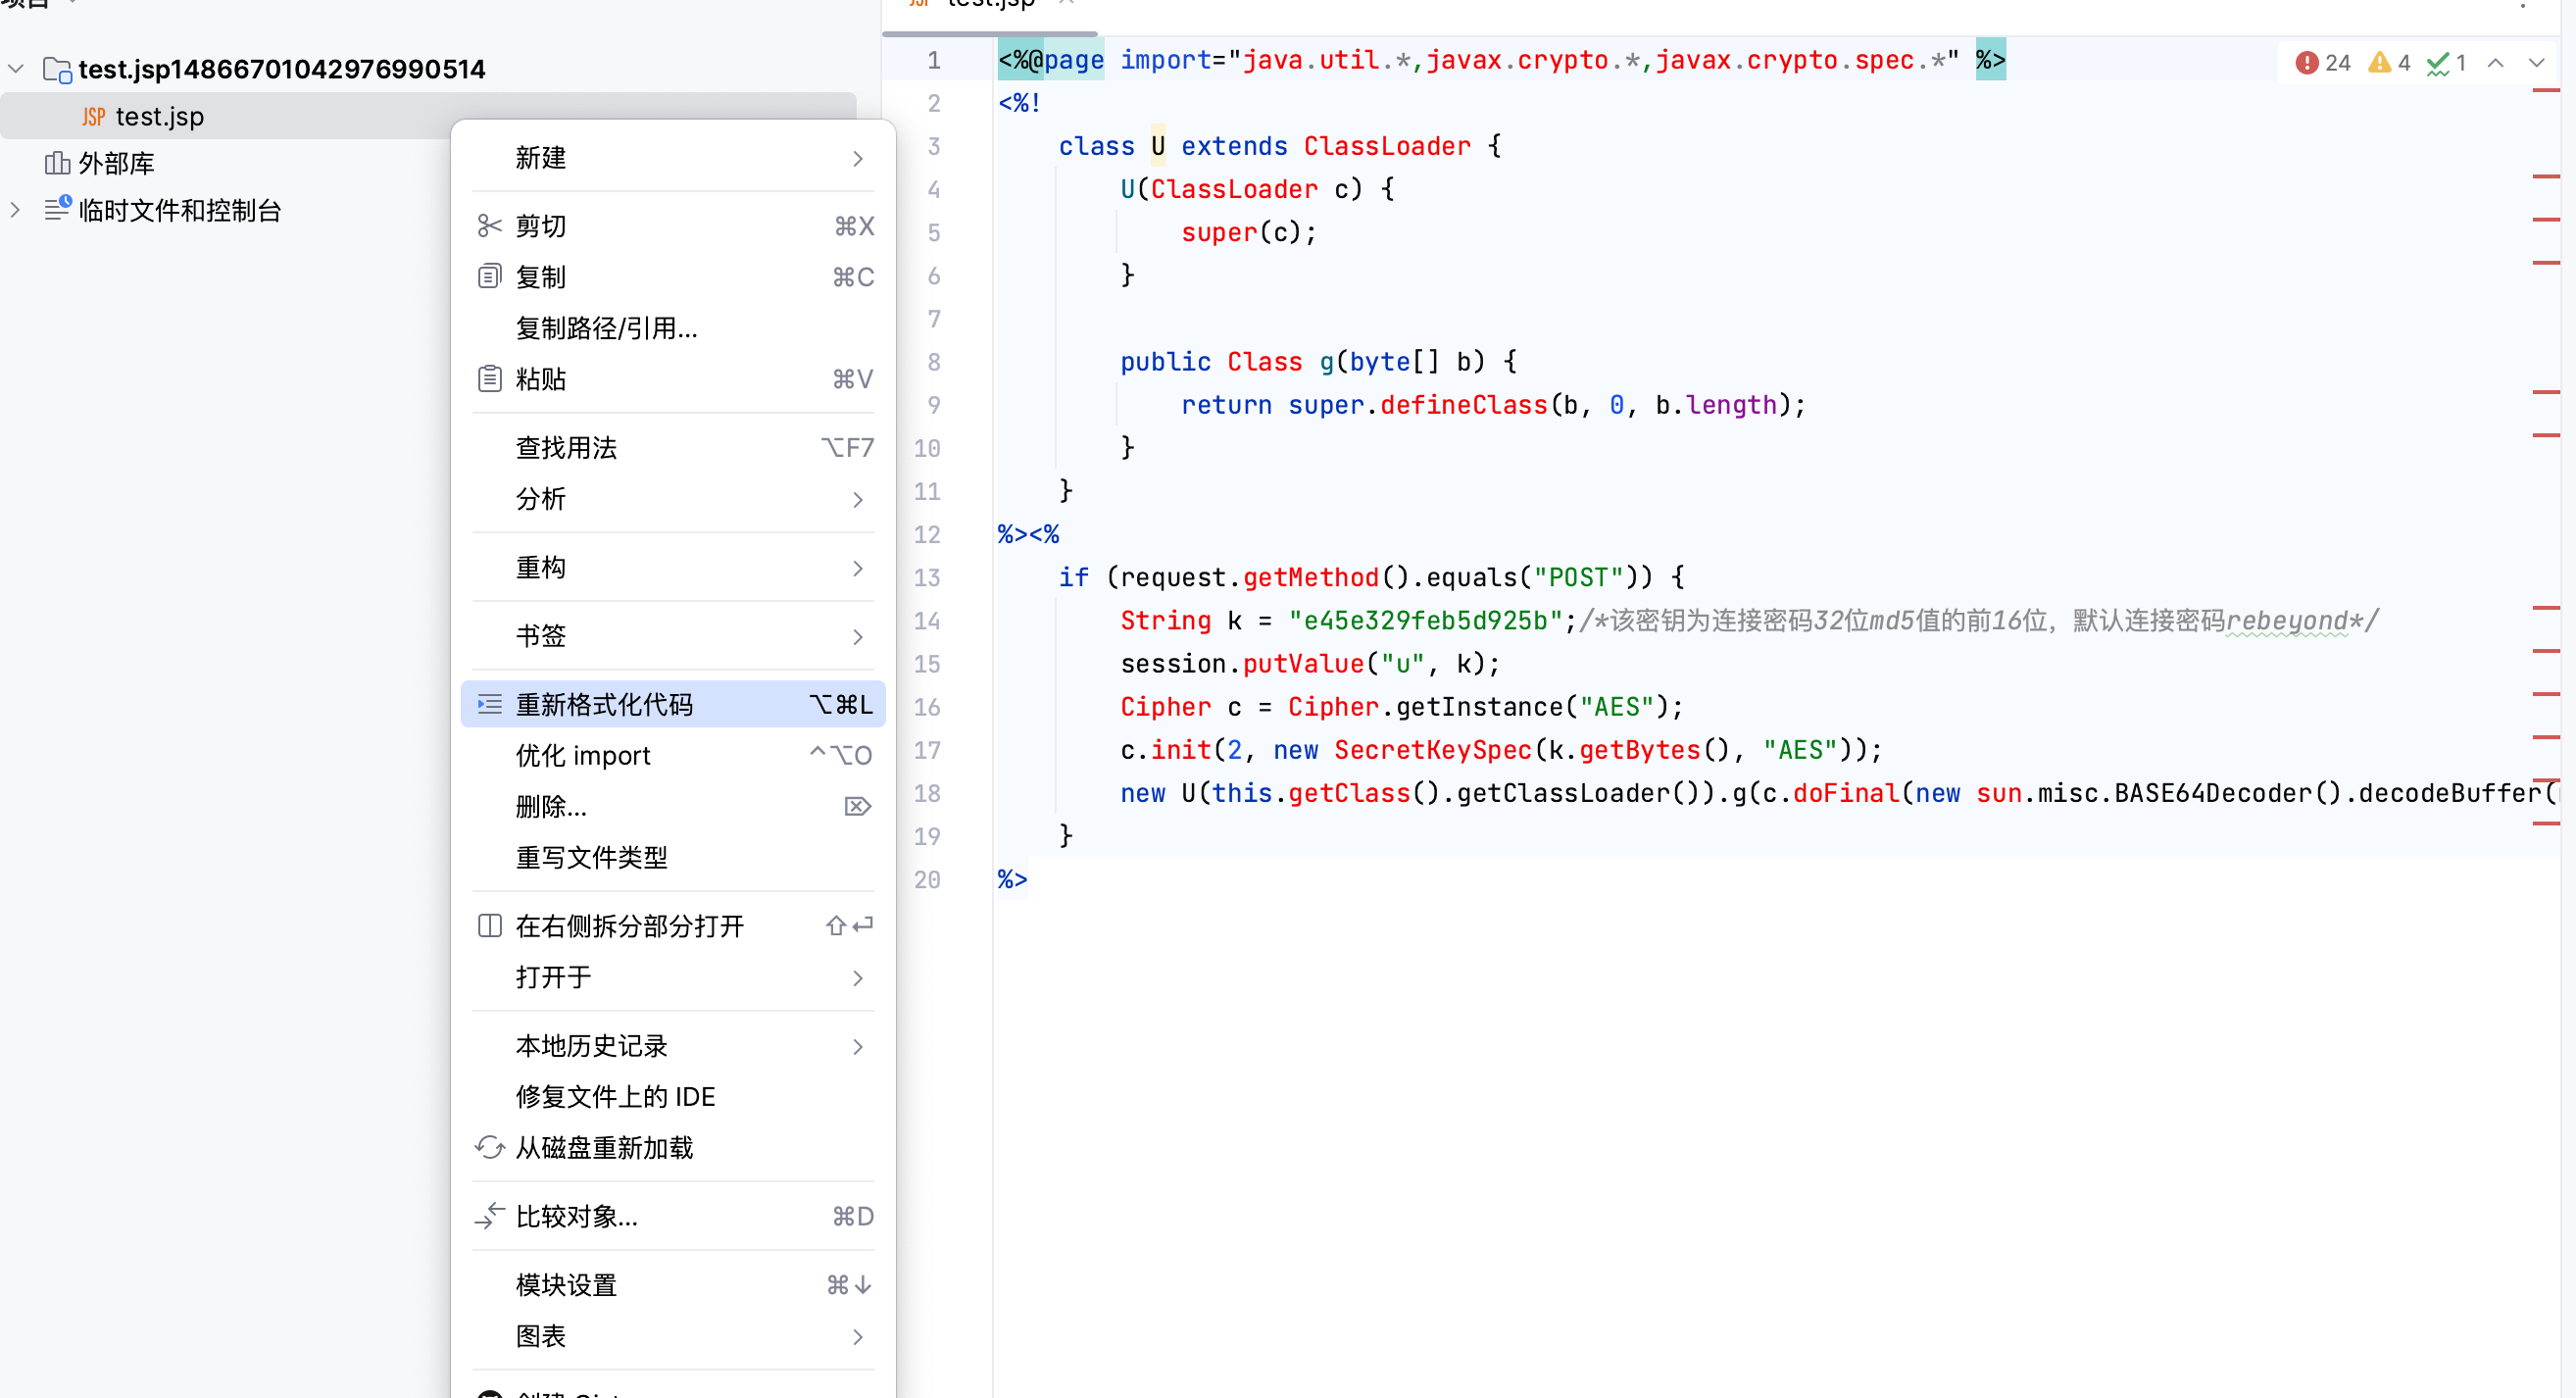Select the 外部库 tree row
The image size is (2576, 1398).
tap(428, 163)
